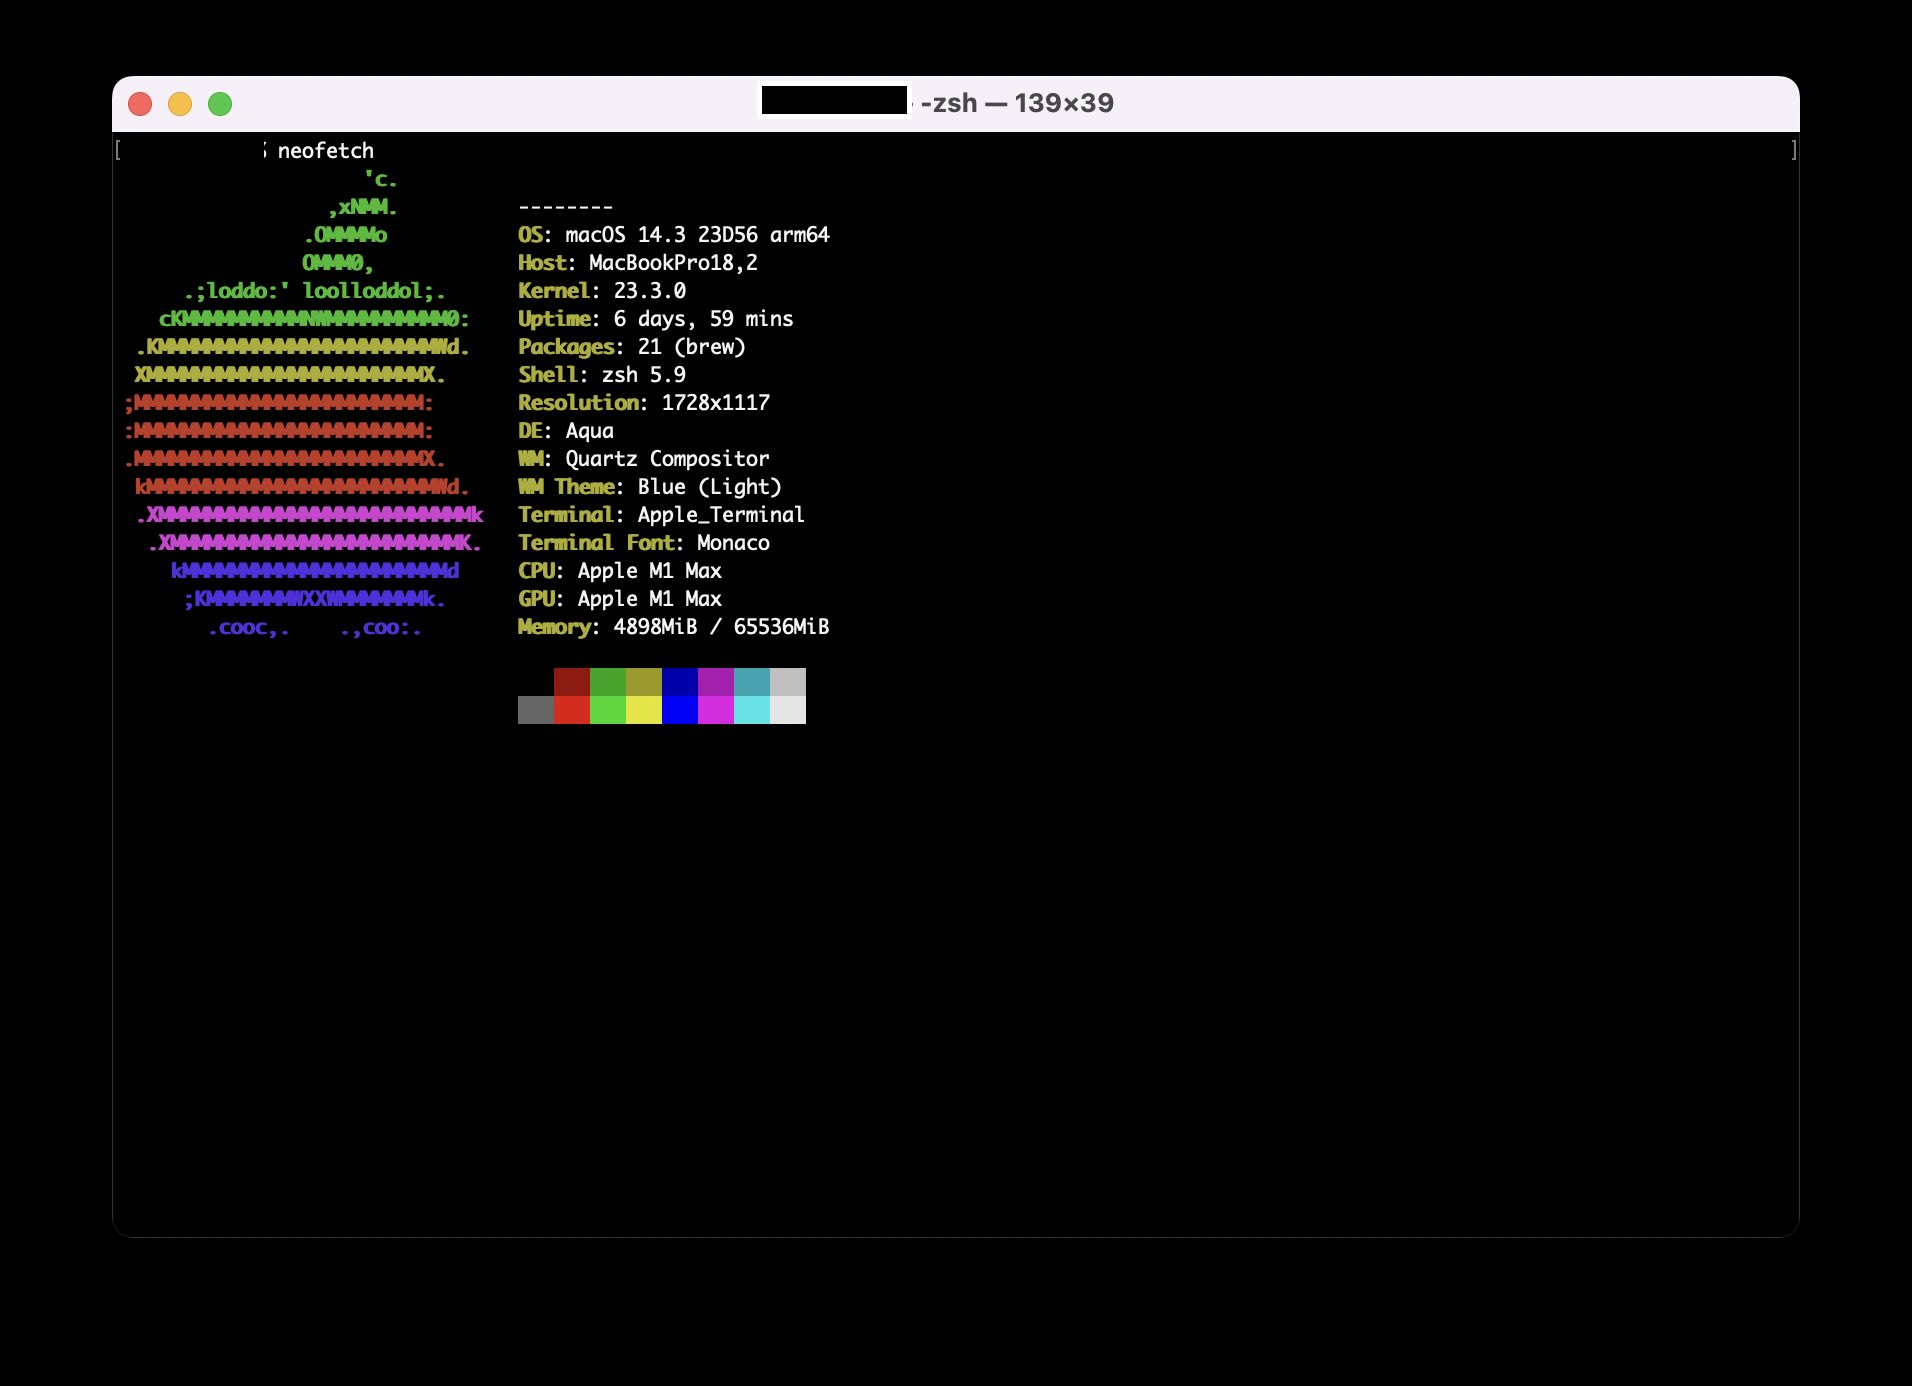Click the Apple logo ASCII art
This screenshot has height=1386, width=1912.
point(304,403)
